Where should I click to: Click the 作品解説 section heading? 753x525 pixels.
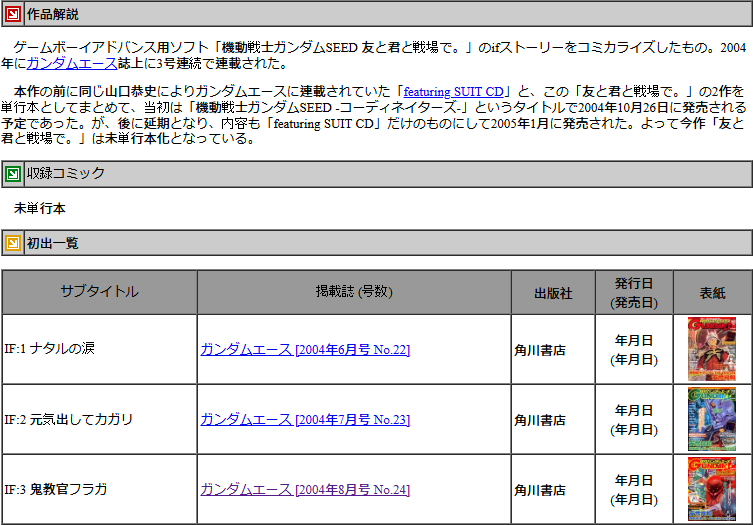[x=52, y=14]
